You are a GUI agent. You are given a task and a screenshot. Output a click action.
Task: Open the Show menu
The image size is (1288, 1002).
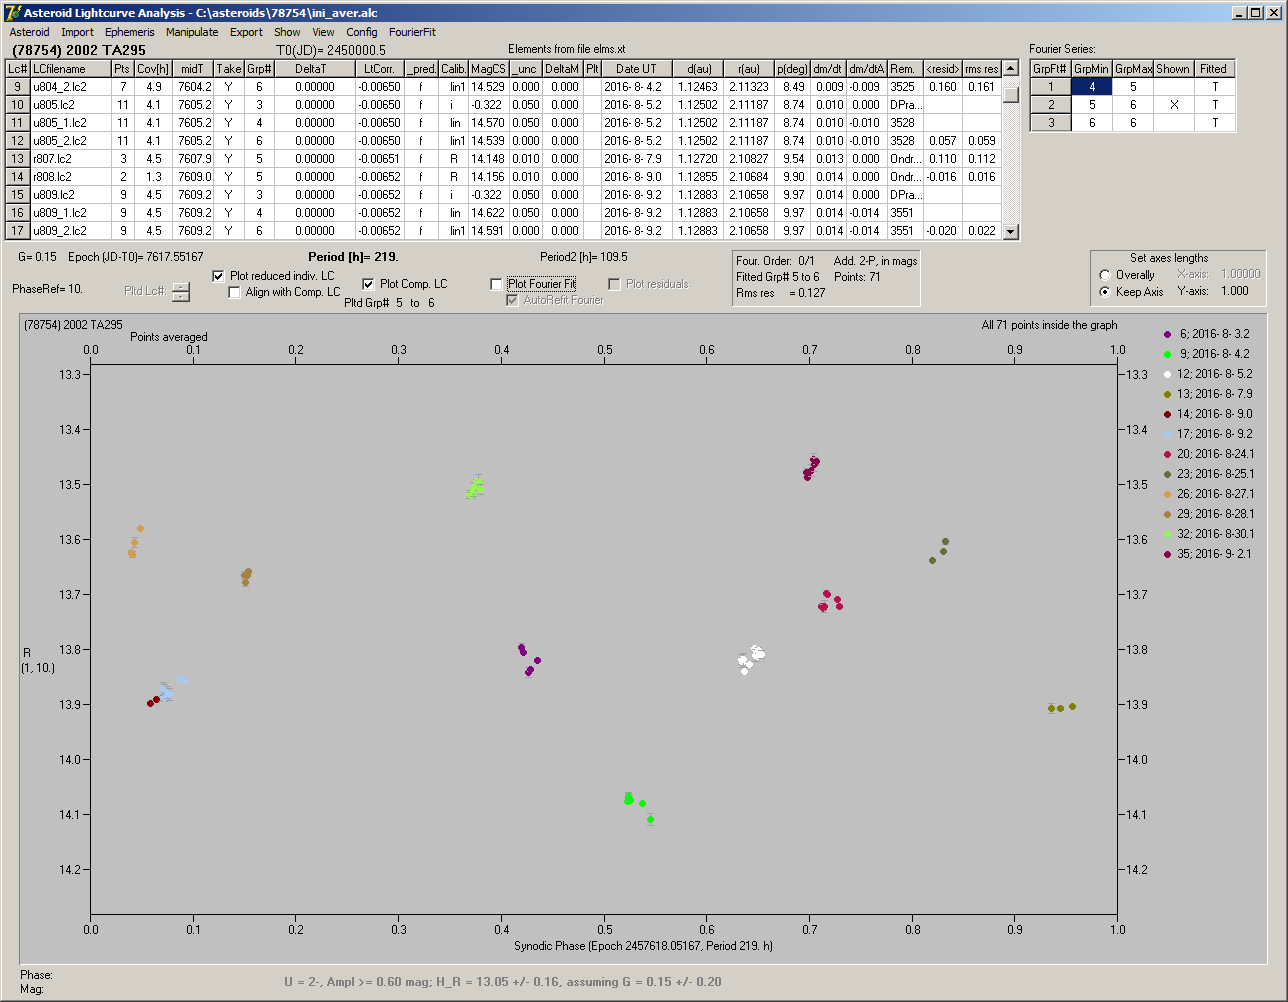tap(287, 32)
